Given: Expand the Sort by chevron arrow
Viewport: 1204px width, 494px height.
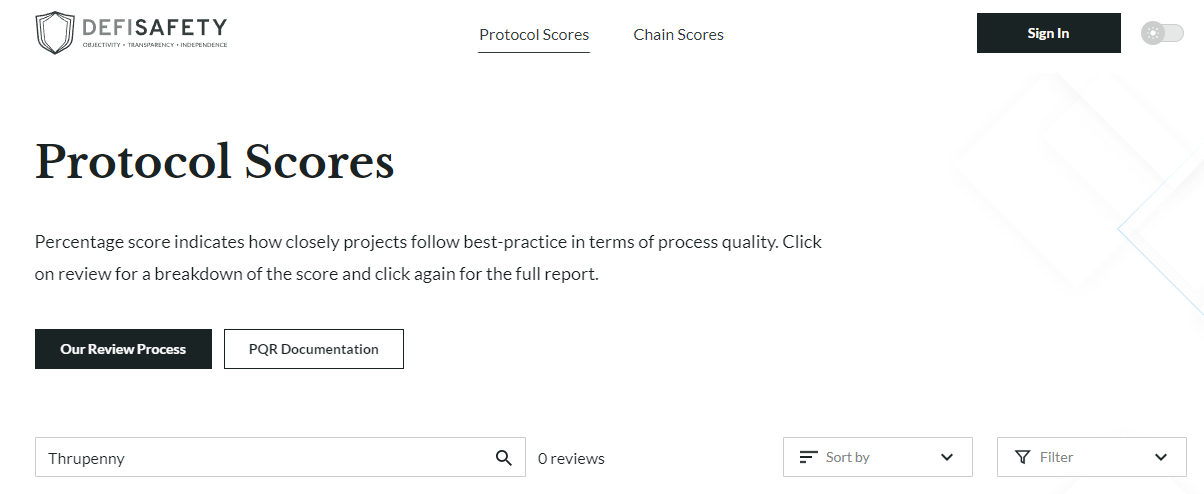Looking at the screenshot, I should pyautogui.click(x=947, y=457).
